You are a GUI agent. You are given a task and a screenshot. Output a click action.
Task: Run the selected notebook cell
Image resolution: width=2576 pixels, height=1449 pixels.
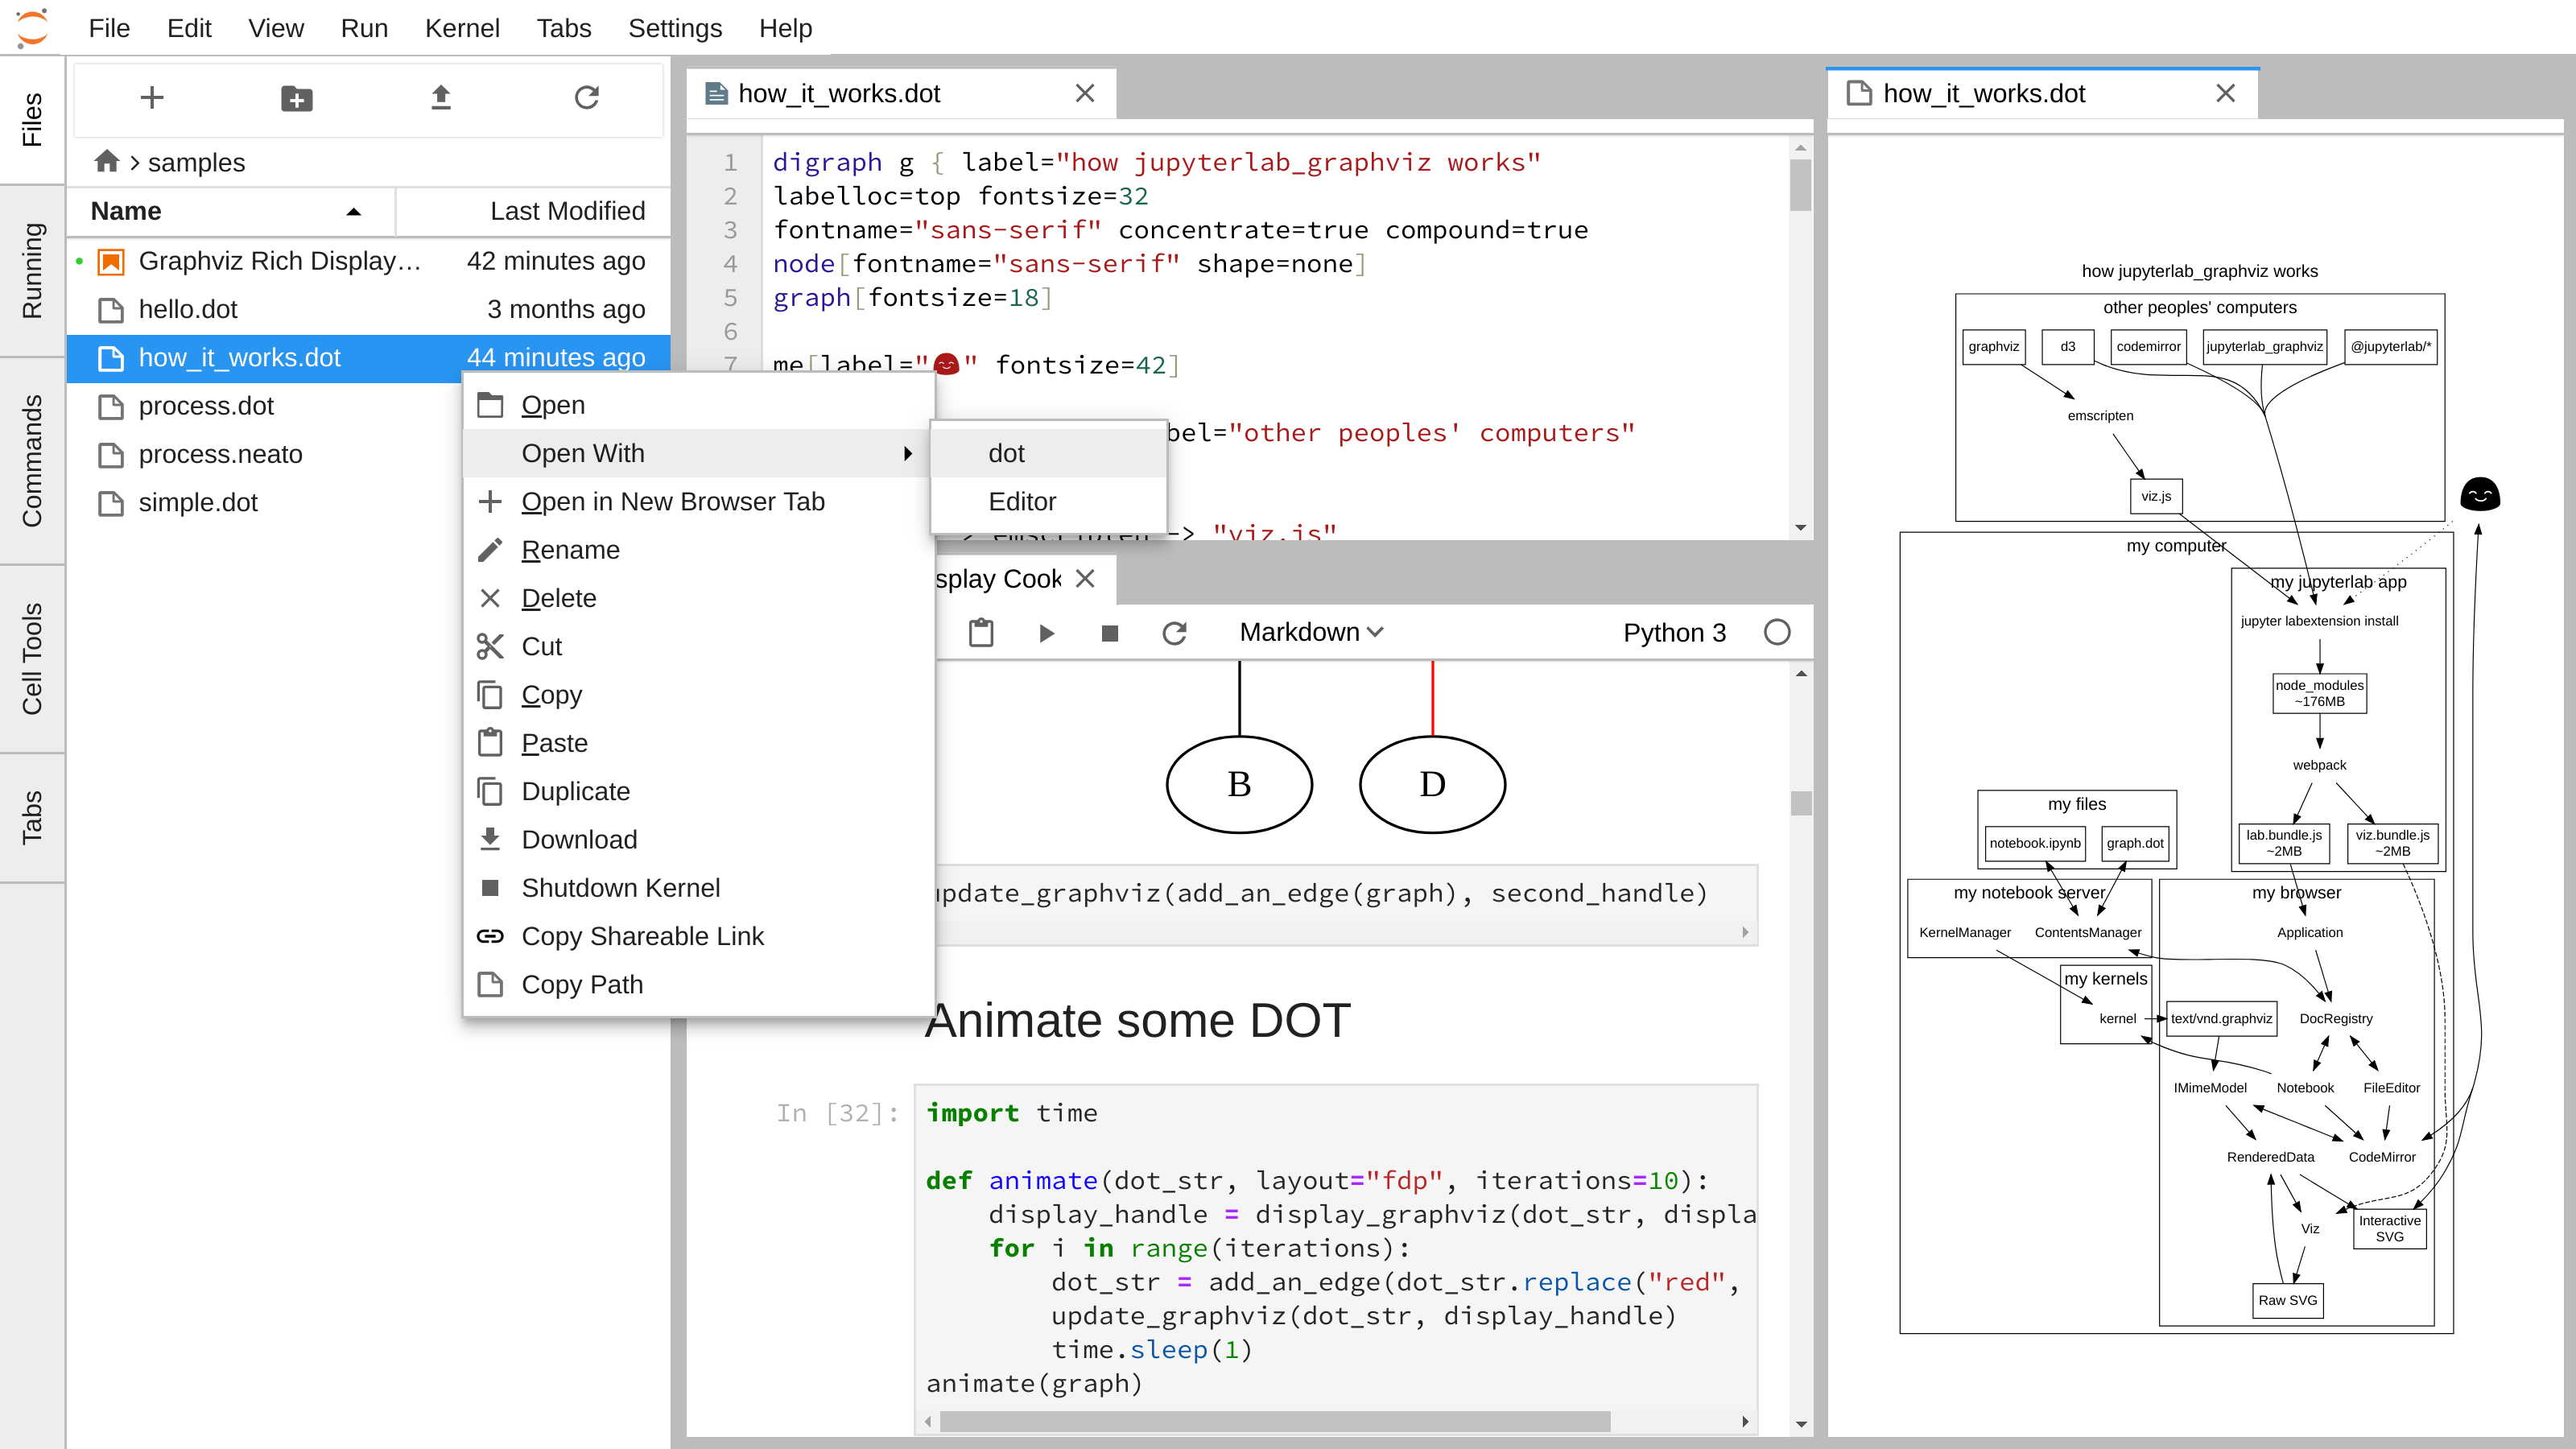[1046, 633]
